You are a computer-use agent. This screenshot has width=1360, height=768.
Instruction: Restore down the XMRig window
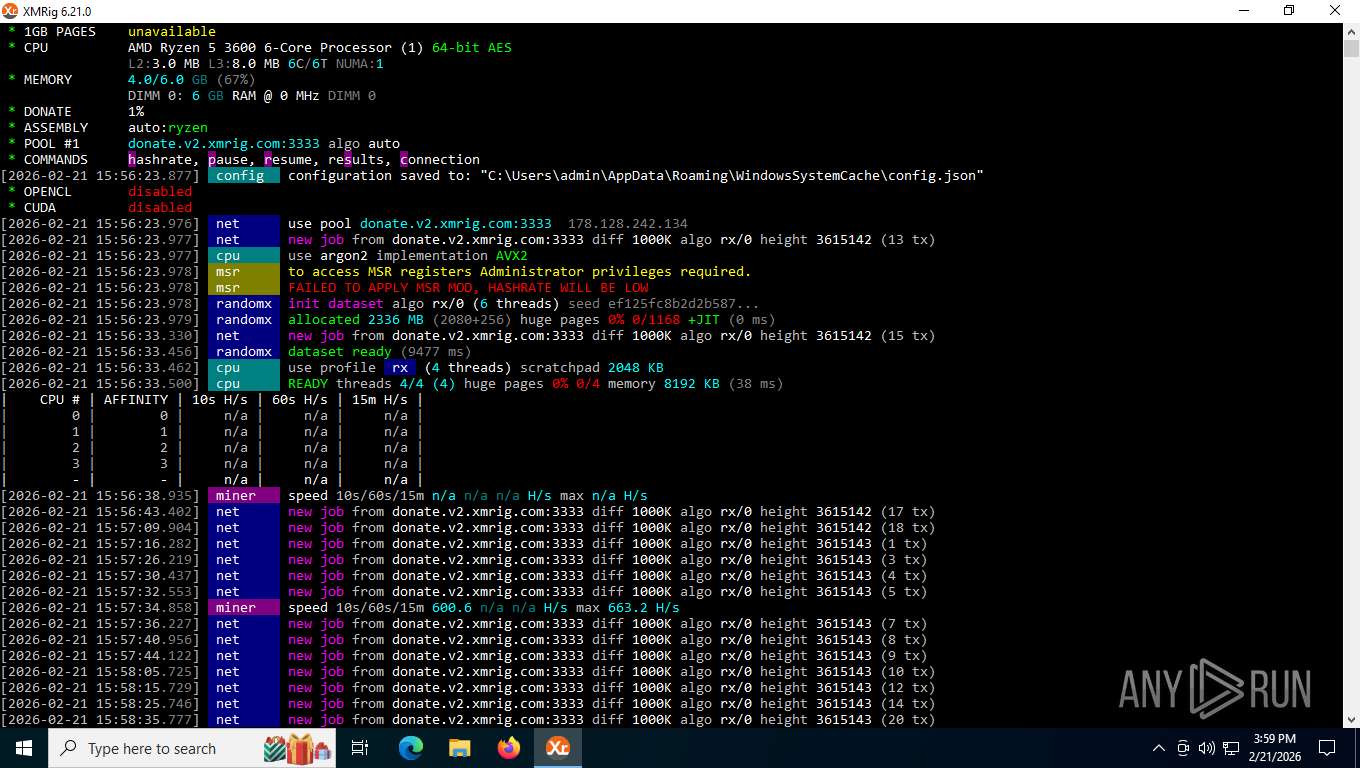(1289, 11)
